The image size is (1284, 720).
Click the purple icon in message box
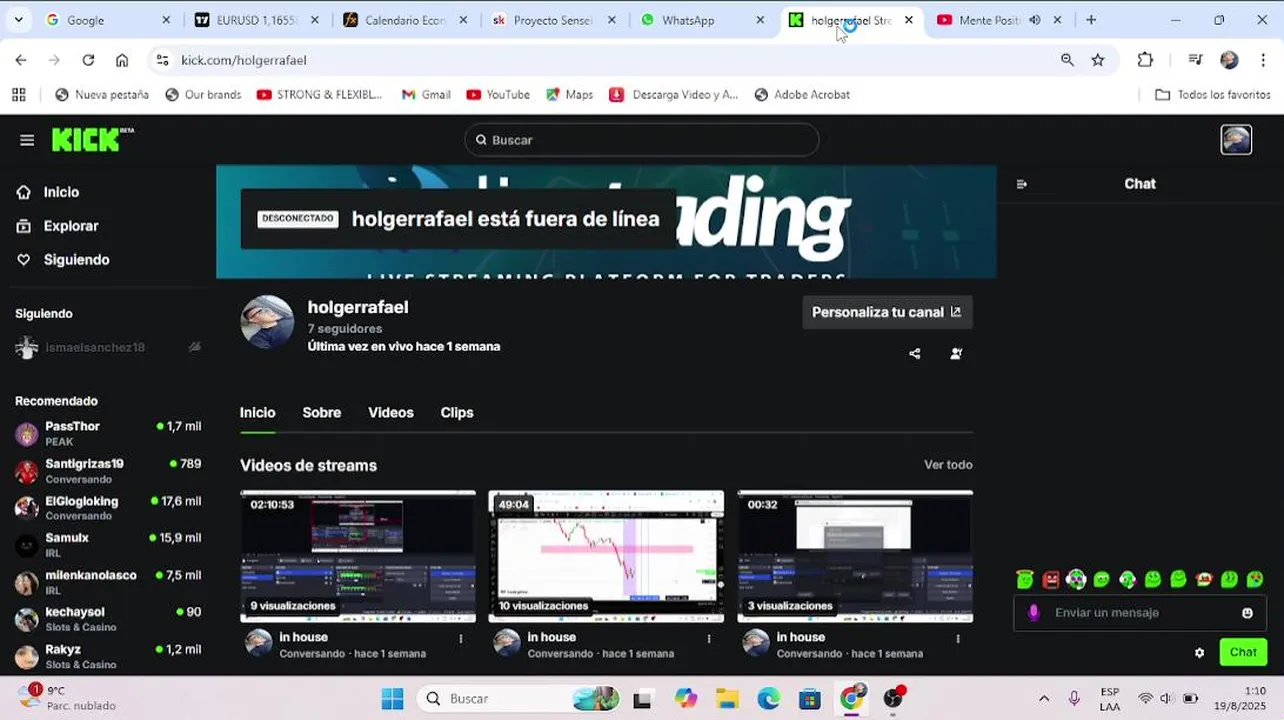pyautogui.click(x=1034, y=613)
